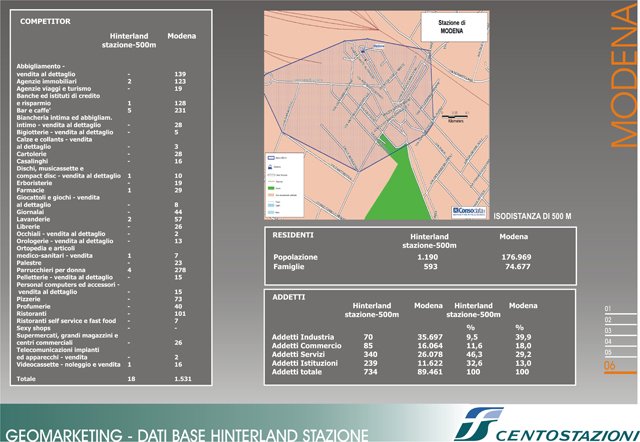The height and width of the screenshot is (442, 640).
Task: Click the 'Giornalai' row label
Action: click(30, 212)
